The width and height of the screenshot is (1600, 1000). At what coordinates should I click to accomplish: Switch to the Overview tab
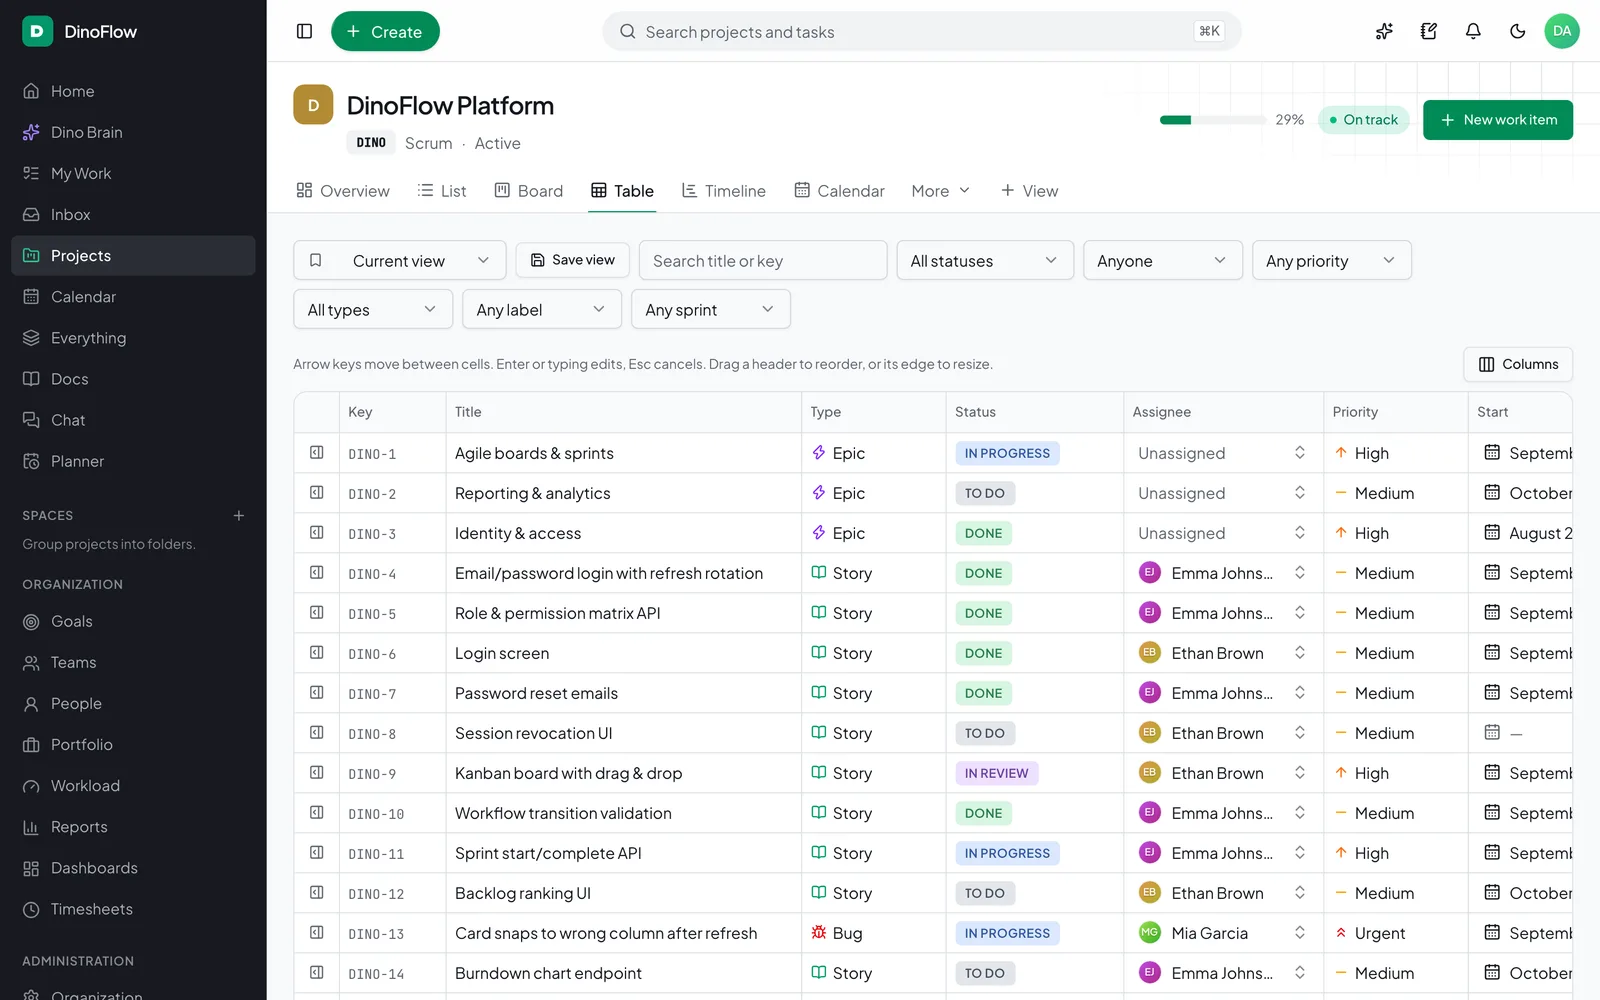click(x=343, y=191)
